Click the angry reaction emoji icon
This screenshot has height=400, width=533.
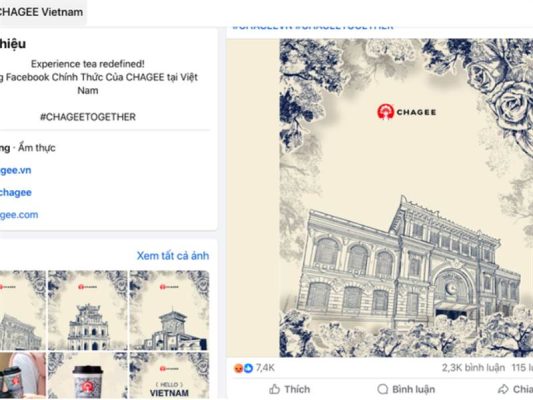238,368
